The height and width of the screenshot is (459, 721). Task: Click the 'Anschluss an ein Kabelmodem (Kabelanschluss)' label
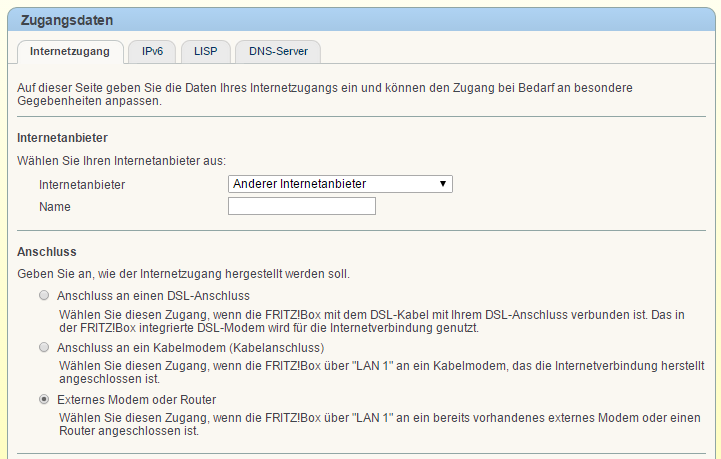(x=190, y=348)
